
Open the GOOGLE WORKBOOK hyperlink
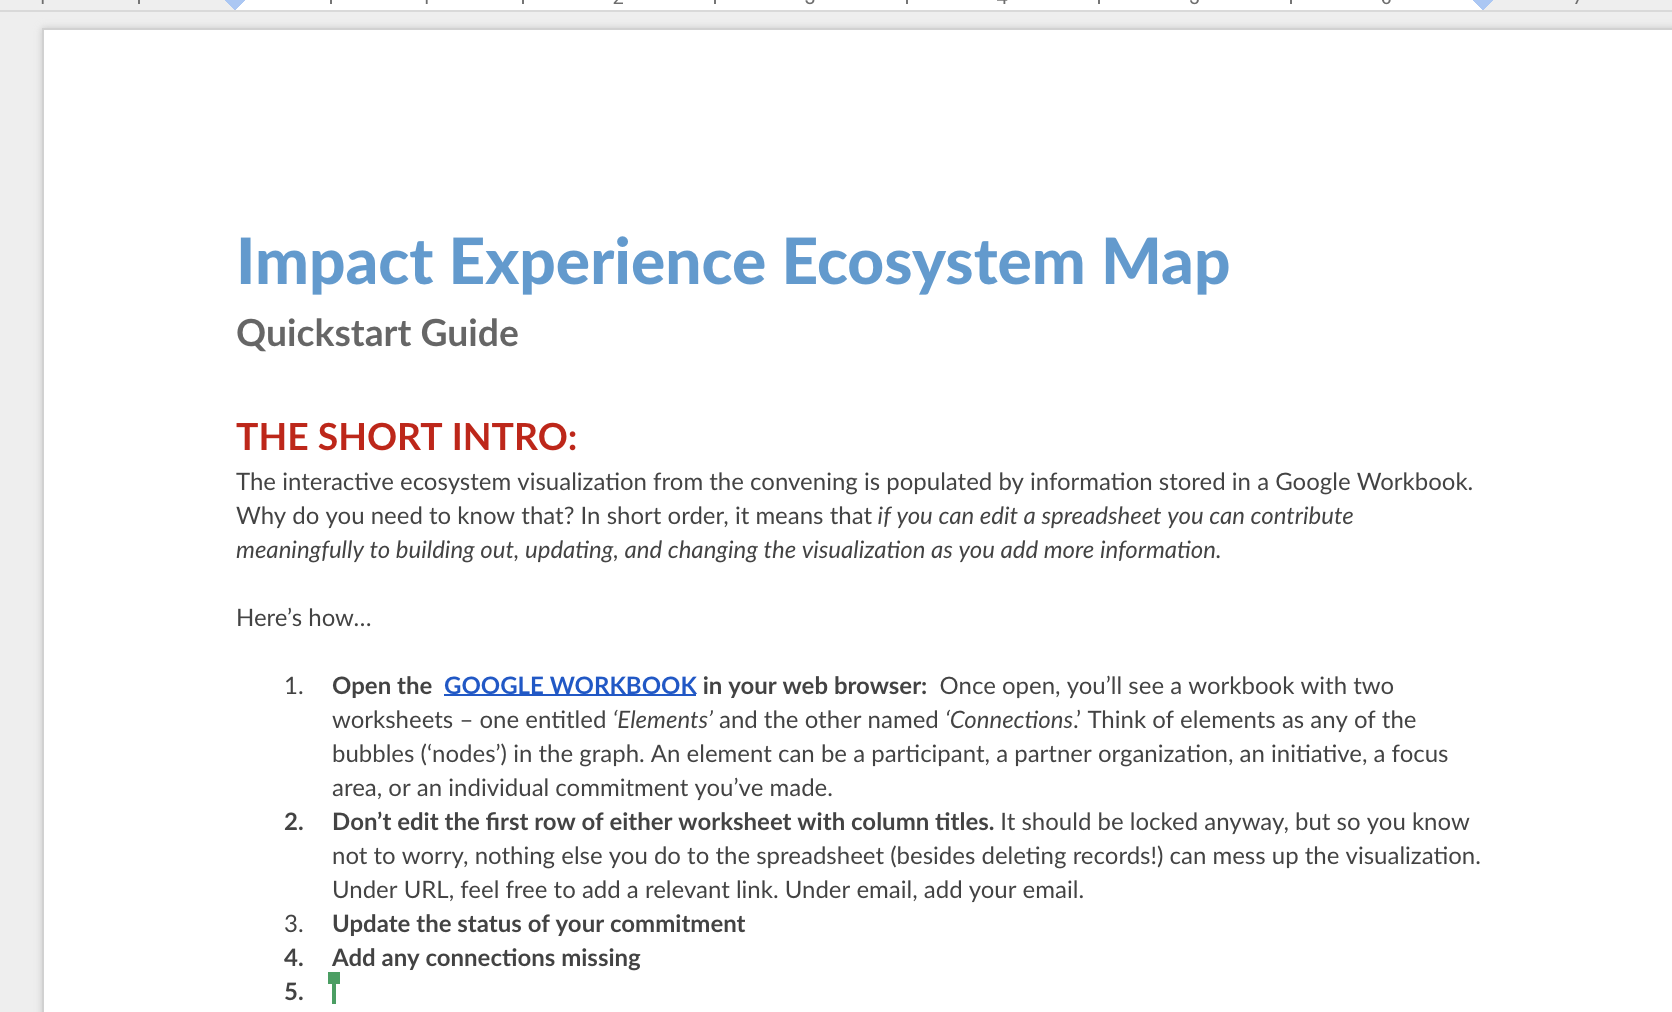569,686
